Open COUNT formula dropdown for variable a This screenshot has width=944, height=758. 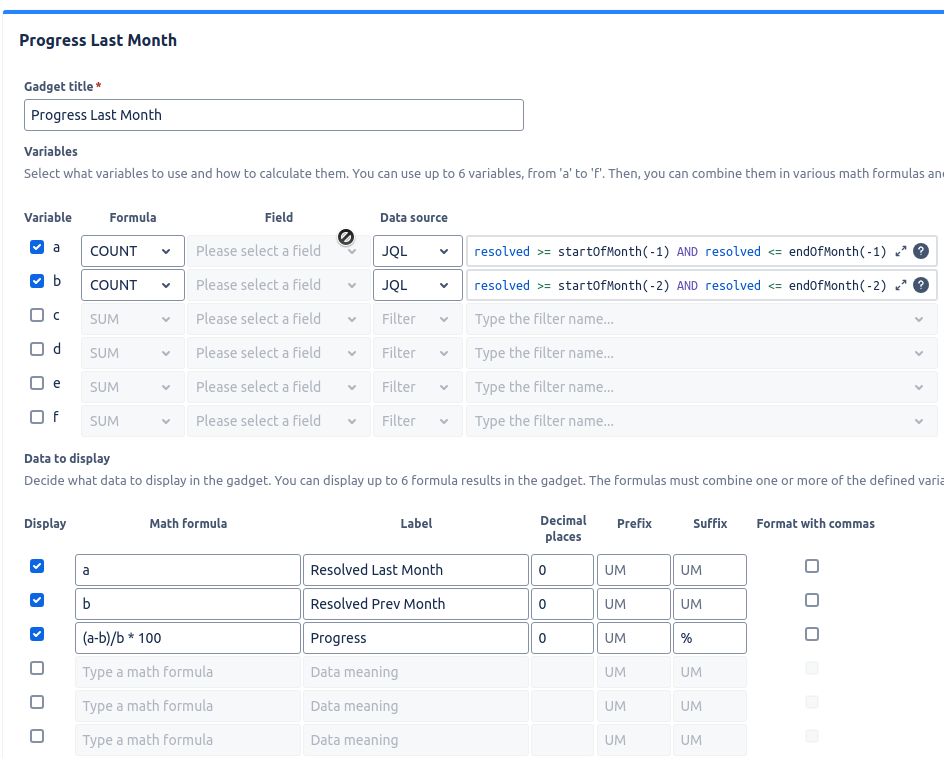click(x=132, y=251)
